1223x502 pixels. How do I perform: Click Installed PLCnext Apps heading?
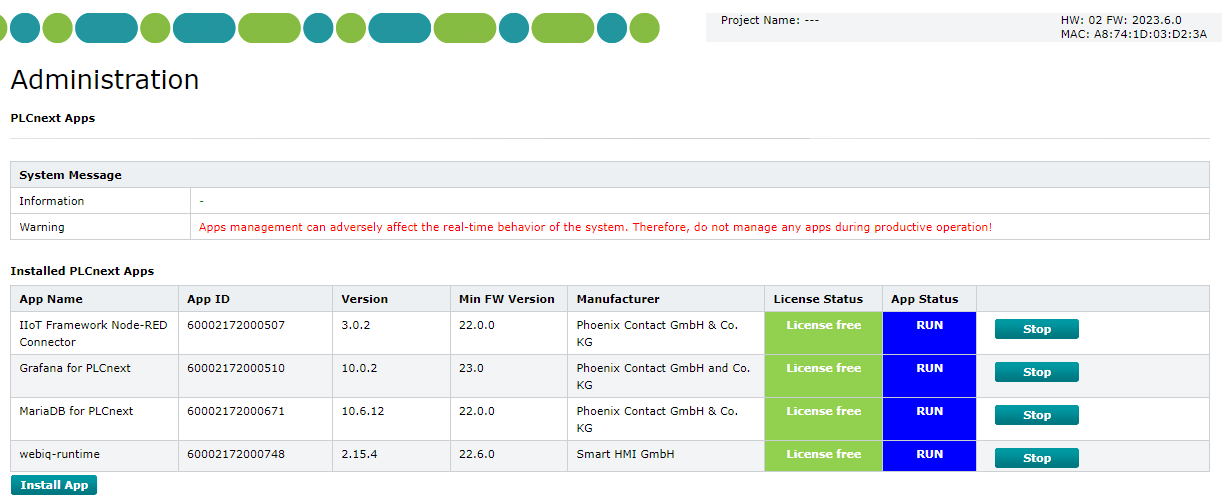coord(82,271)
